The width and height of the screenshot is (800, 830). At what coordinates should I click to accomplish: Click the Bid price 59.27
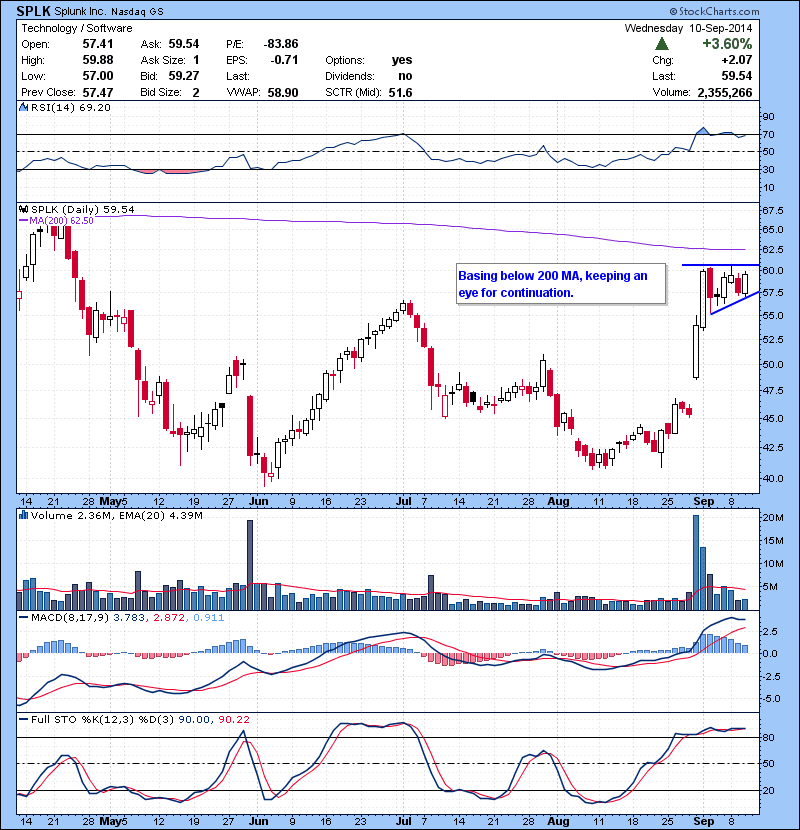point(184,76)
